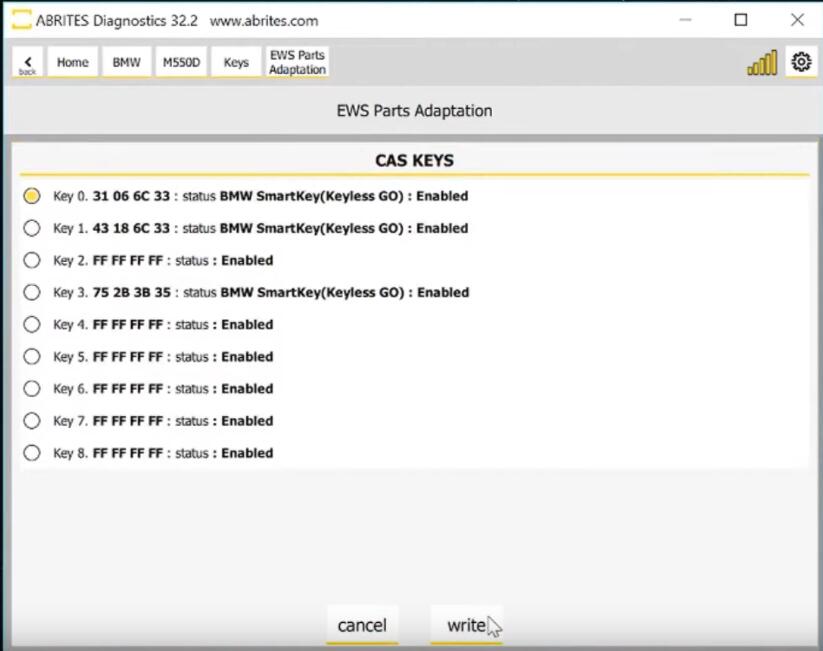Click the write button
Viewport: 823px width, 651px height.
point(467,625)
